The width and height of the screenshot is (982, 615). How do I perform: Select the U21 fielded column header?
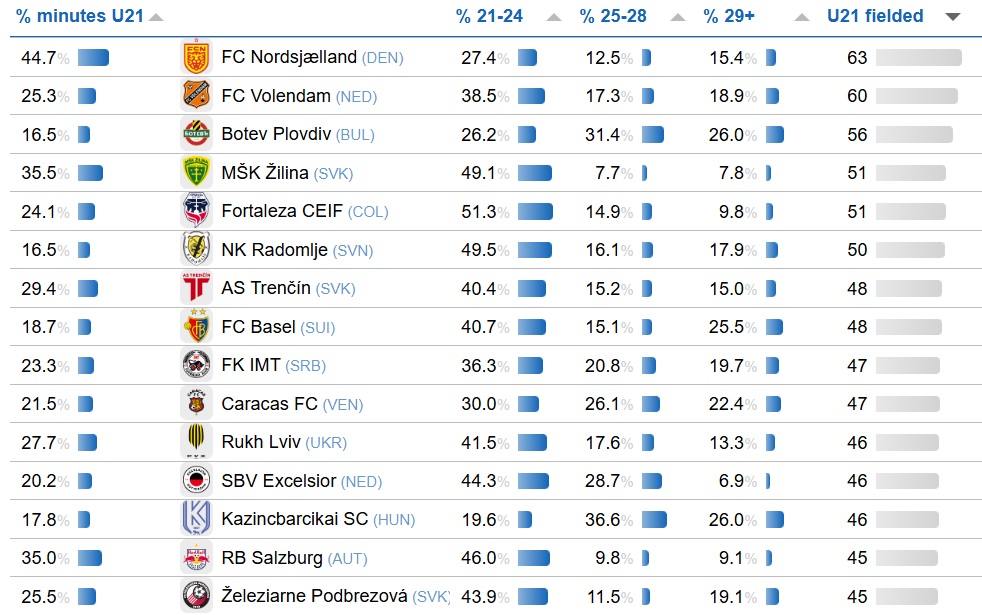(x=875, y=16)
